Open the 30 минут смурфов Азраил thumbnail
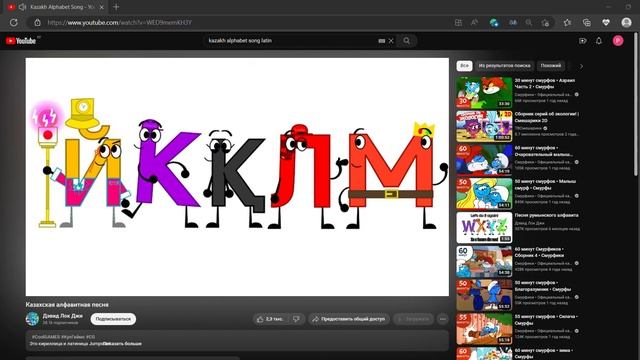The width and height of the screenshot is (640, 360). pyautogui.click(x=484, y=92)
